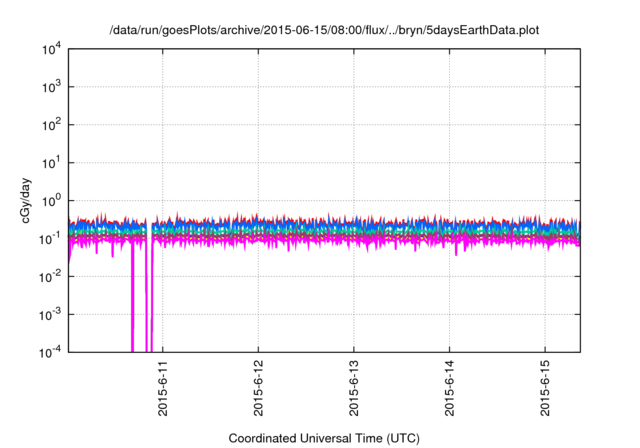Click the Coordinated Universal Time (UTC) axis label
Screen dimensions: 640x448
coord(324,438)
